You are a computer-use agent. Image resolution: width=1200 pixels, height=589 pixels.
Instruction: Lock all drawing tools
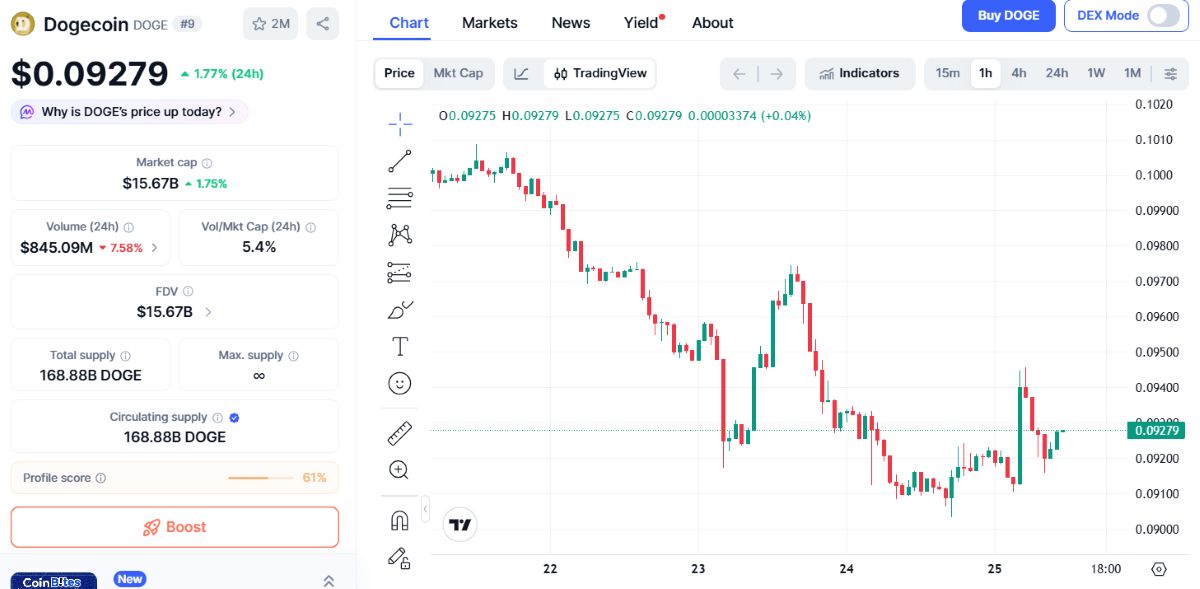click(400, 558)
